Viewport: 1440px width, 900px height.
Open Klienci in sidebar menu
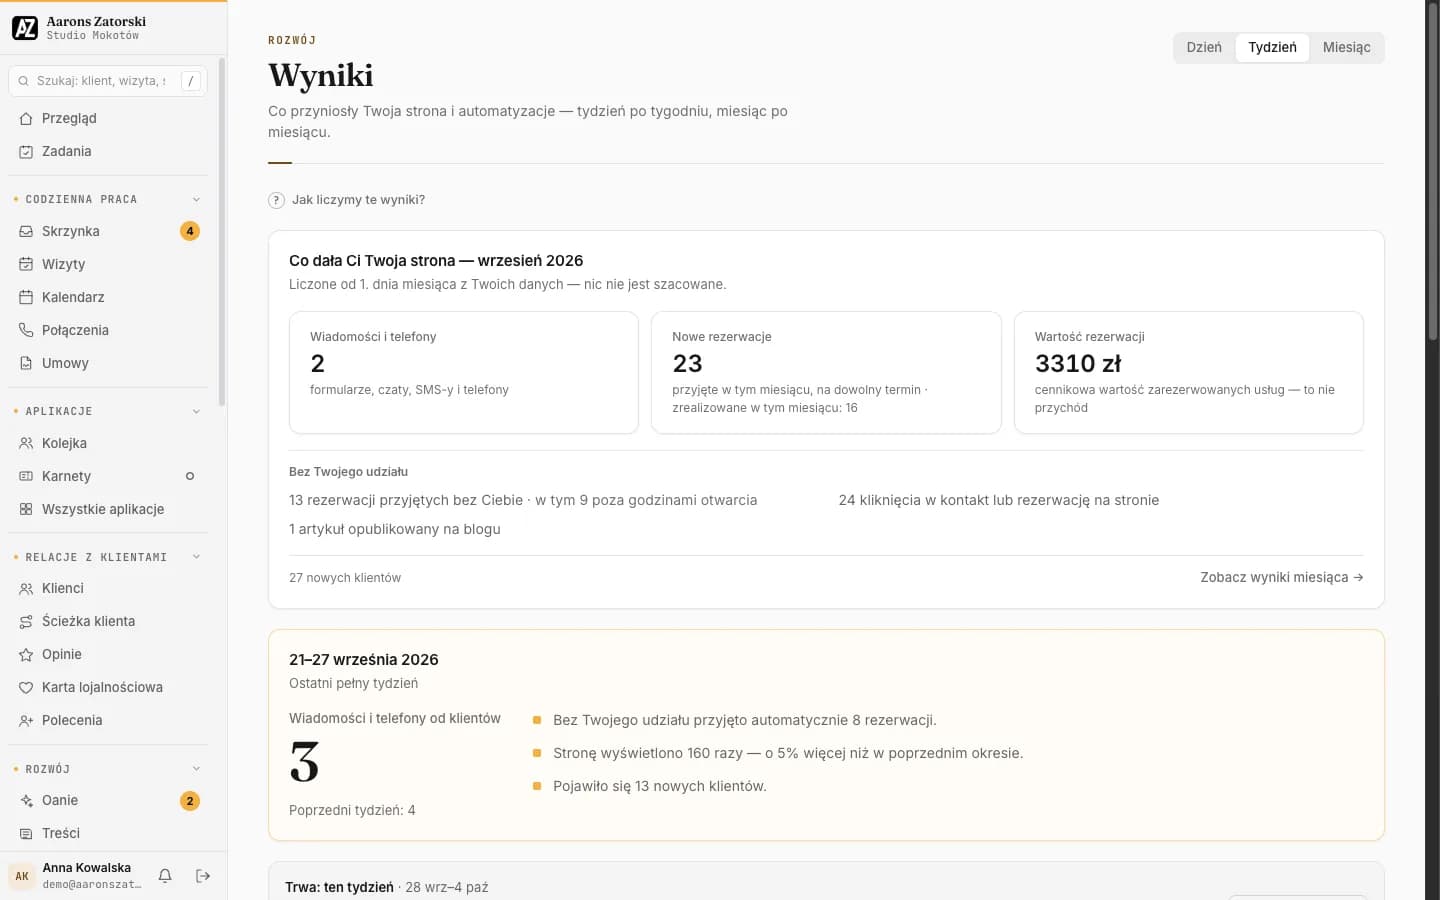(108, 588)
